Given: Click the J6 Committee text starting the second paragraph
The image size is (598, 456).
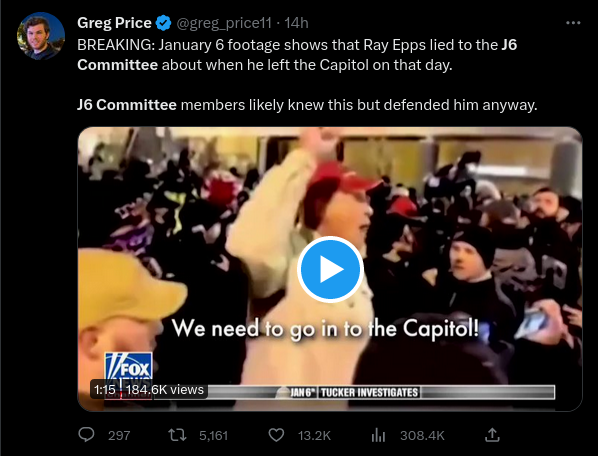Looking at the screenshot, I should [x=127, y=104].
